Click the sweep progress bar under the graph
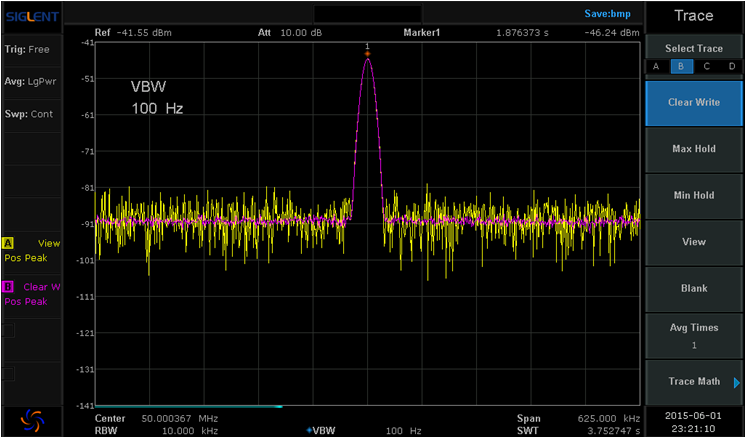Image resolution: width=746 pixels, height=438 pixels. coord(190,406)
